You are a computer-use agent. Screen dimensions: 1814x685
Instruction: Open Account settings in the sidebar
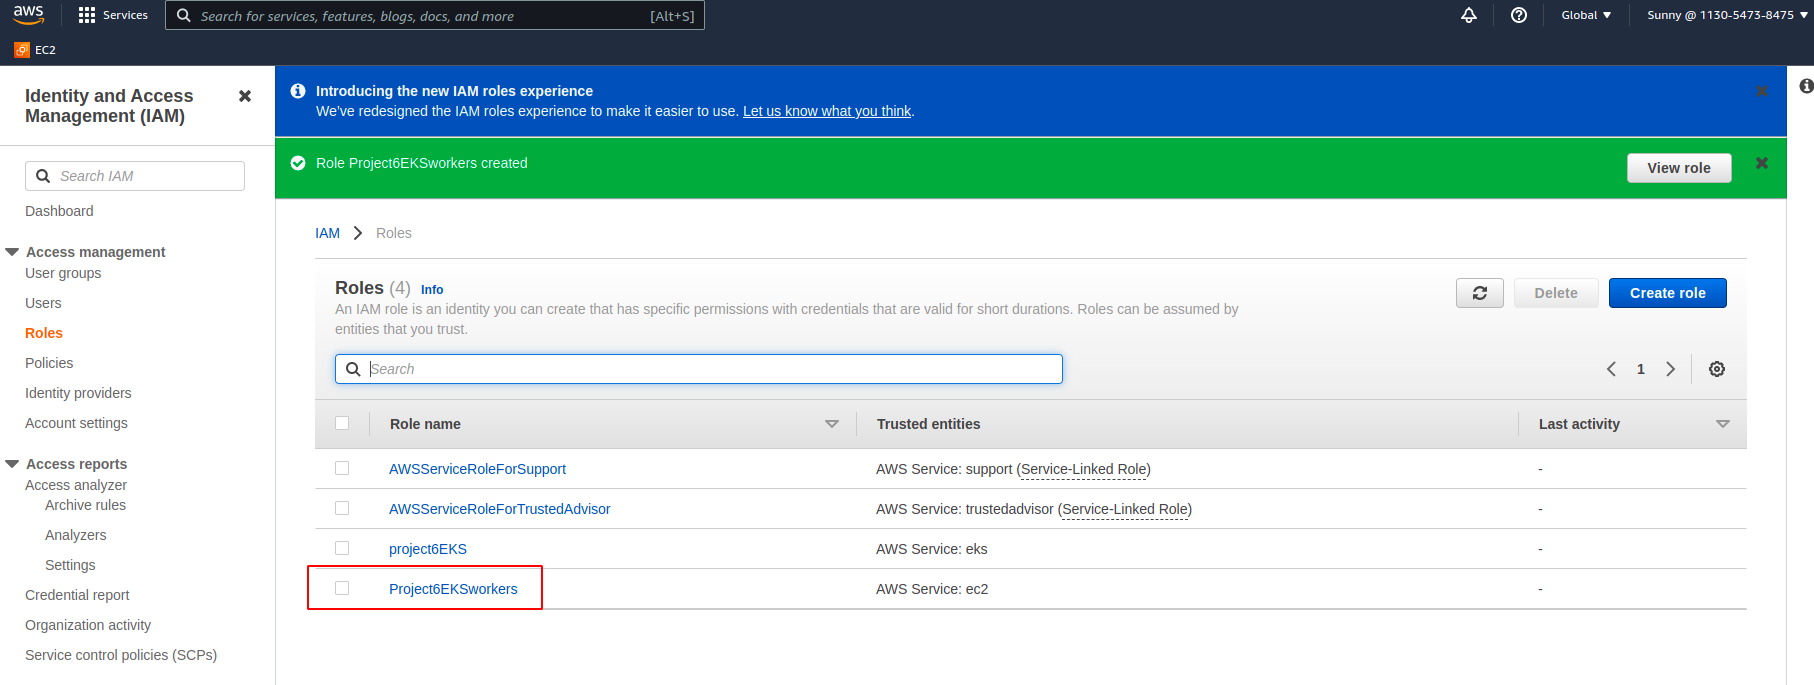point(76,423)
